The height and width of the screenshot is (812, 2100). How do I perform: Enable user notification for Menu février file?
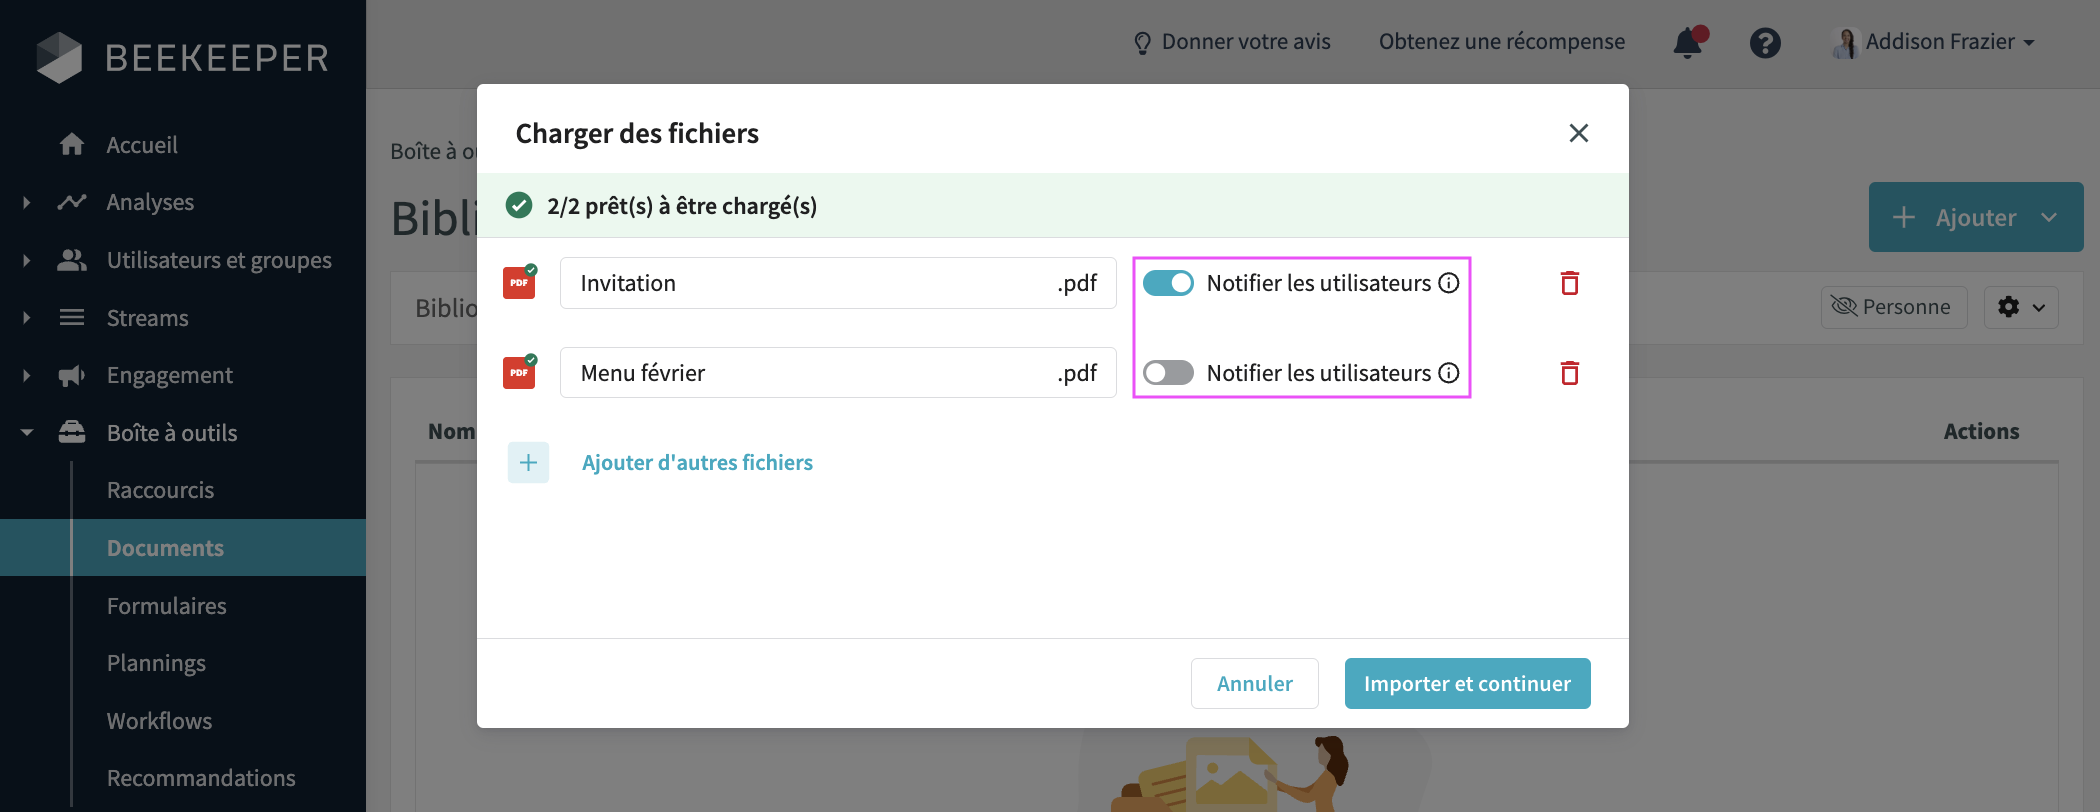[x=1168, y=373]
